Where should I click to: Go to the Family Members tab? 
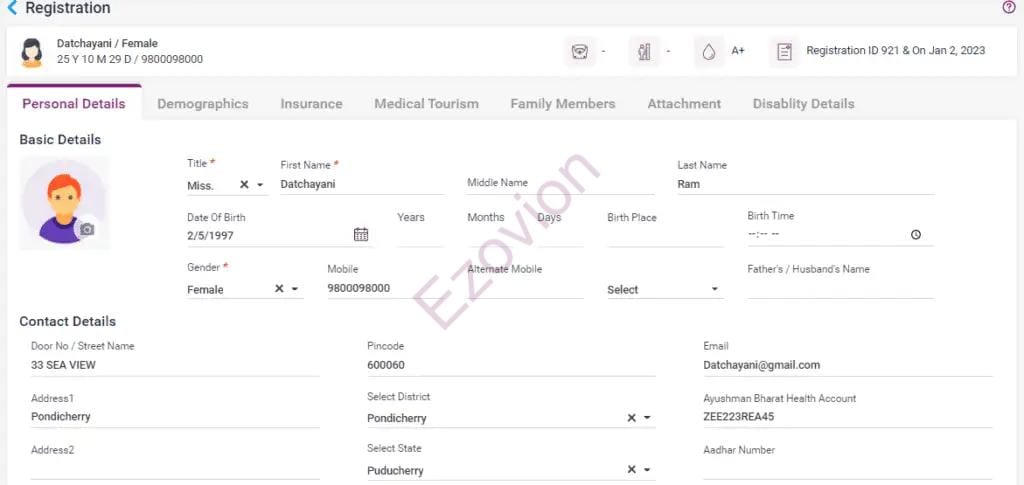562,104
